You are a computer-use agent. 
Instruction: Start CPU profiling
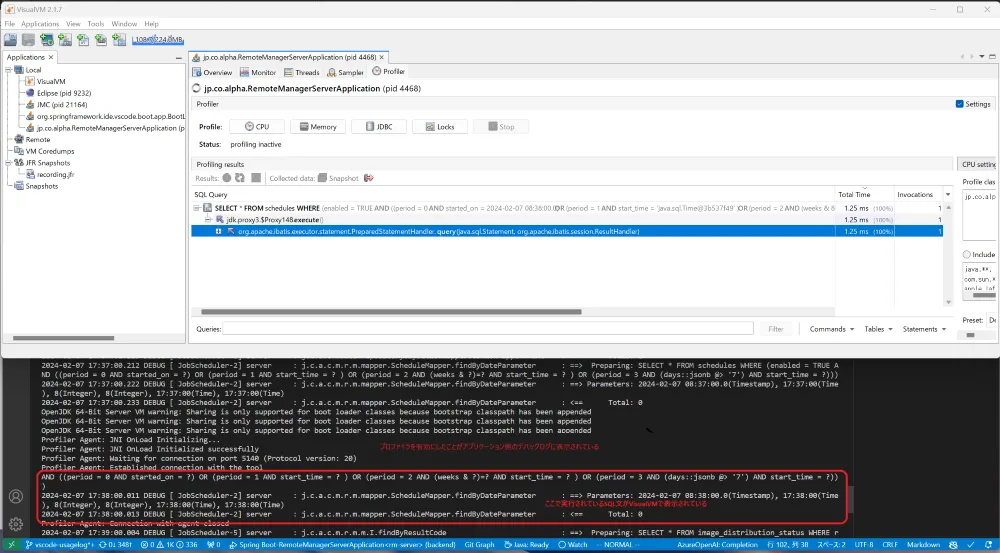(256, 126)
